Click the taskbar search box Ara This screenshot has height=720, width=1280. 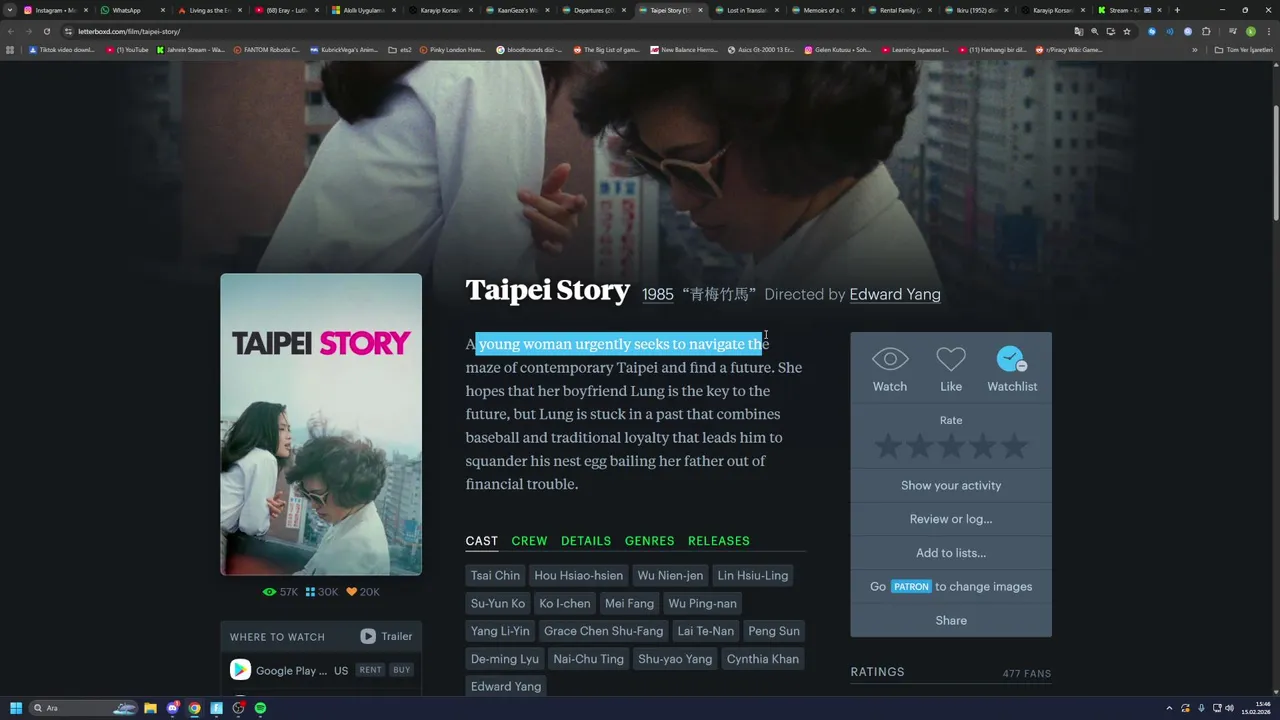point(85,708)
